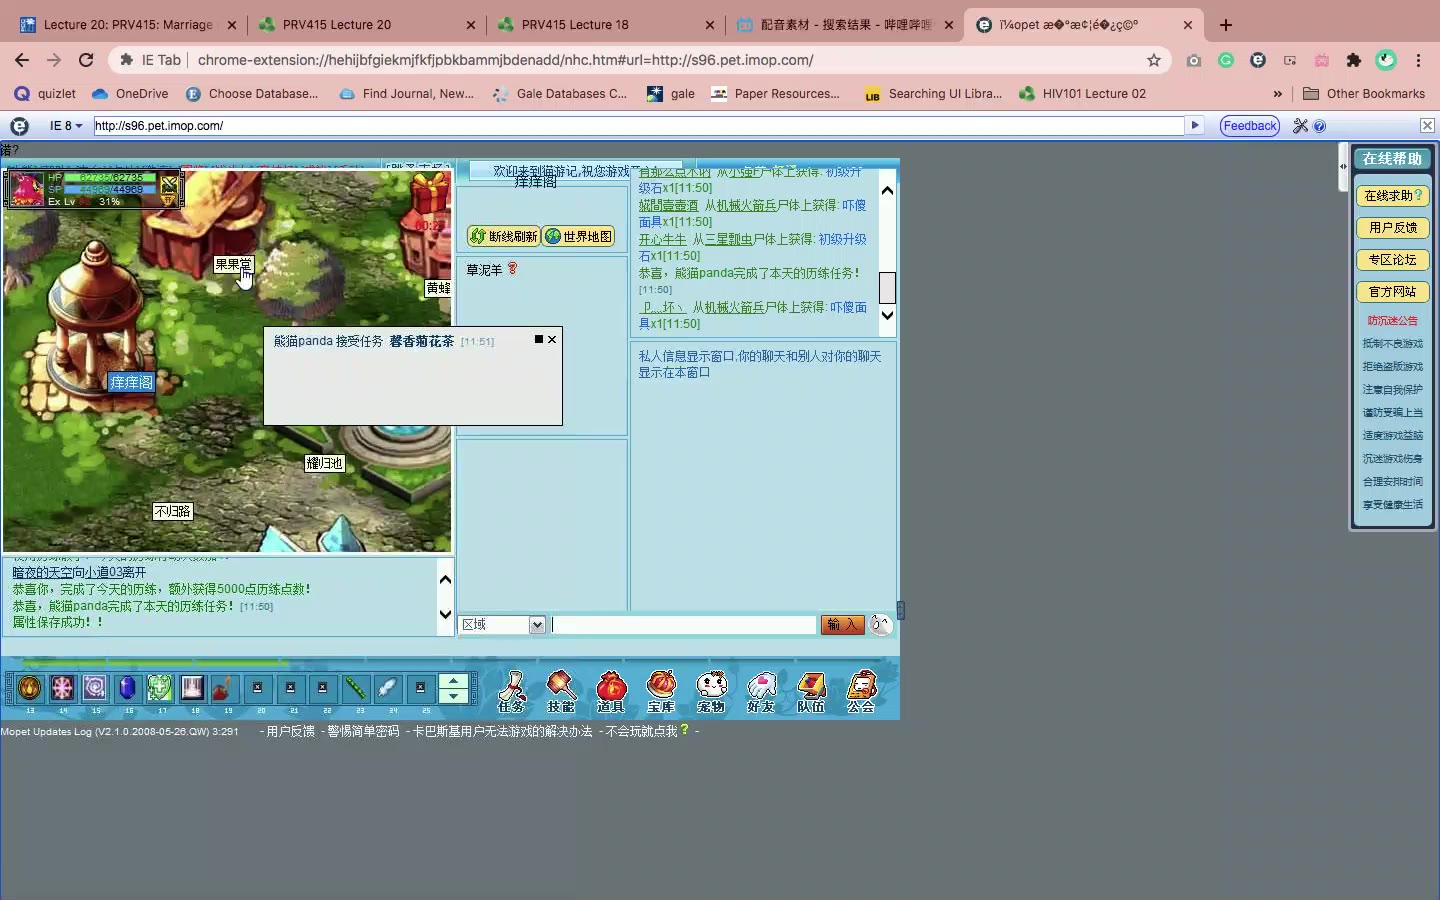
Task: Click the 用户反馈 feedback button
Action: coord(1392,228)
